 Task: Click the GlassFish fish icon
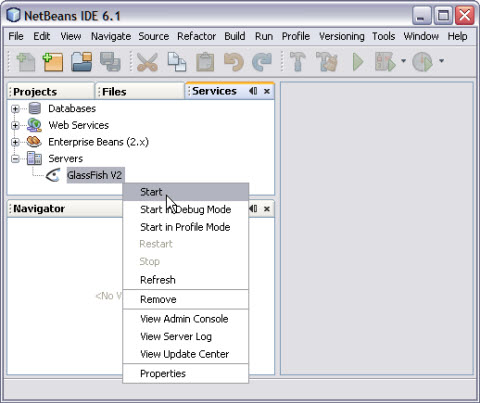click(x=53, y=175)
